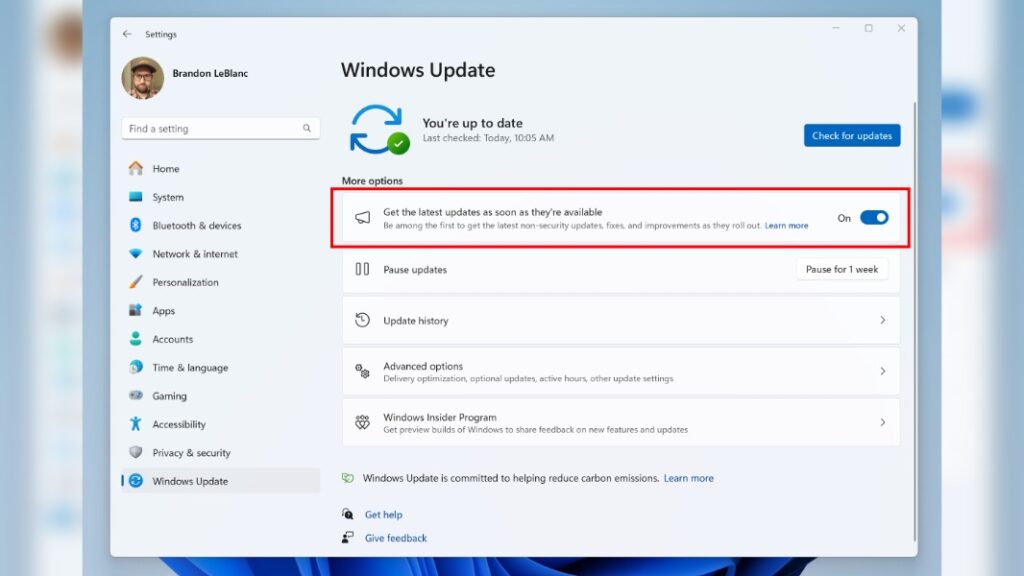The image size is (1024, 576).
Task: Click the Network & internet globe icon
Action: tap(143, 254)
